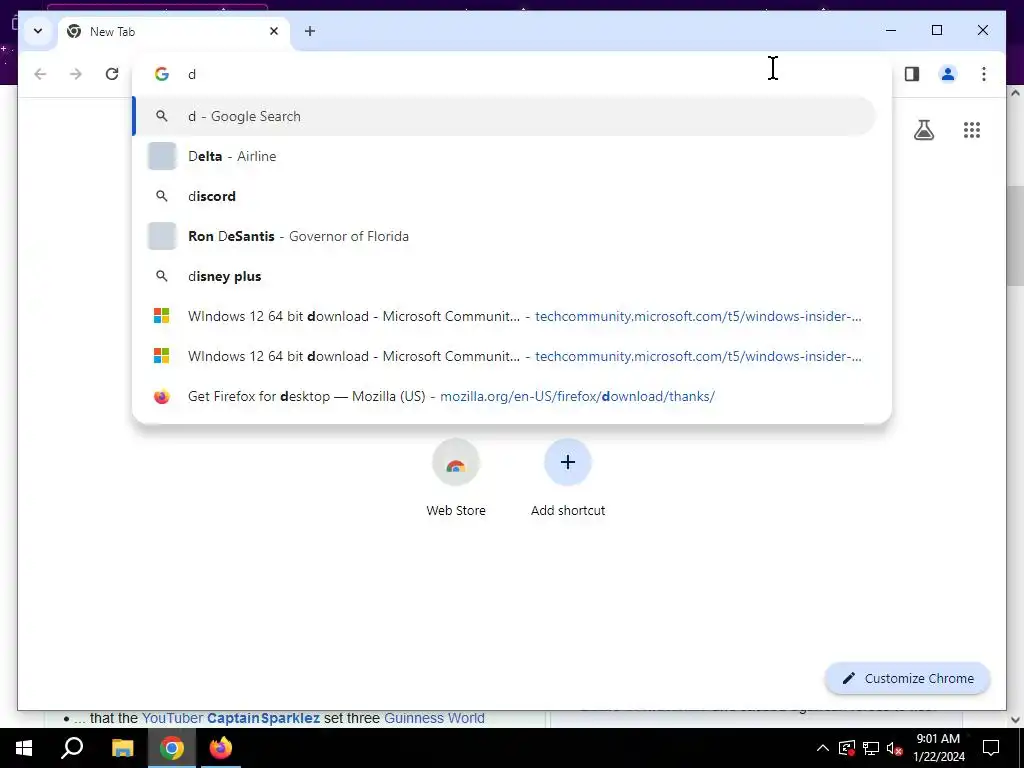The height and width of the screenshot is (768, 1024).
Task: Open the Windows Start menu
Action: click(24, 748)
